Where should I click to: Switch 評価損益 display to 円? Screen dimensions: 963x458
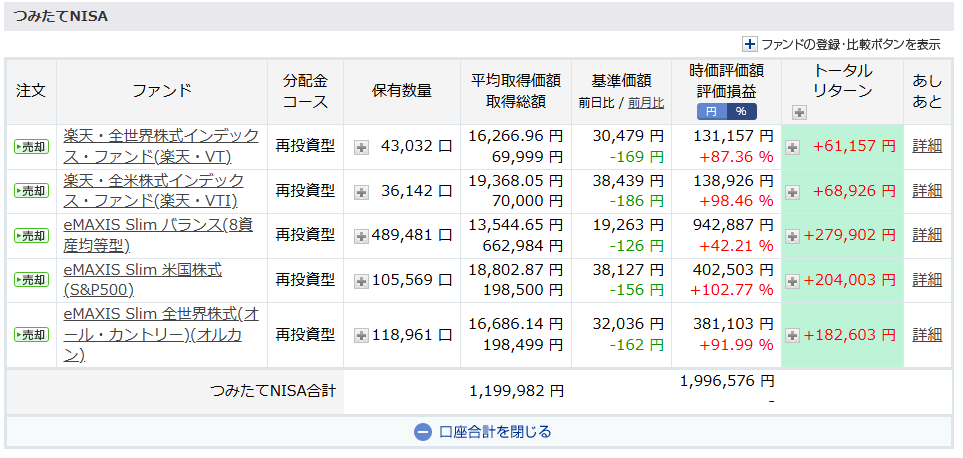coord(712,112)
